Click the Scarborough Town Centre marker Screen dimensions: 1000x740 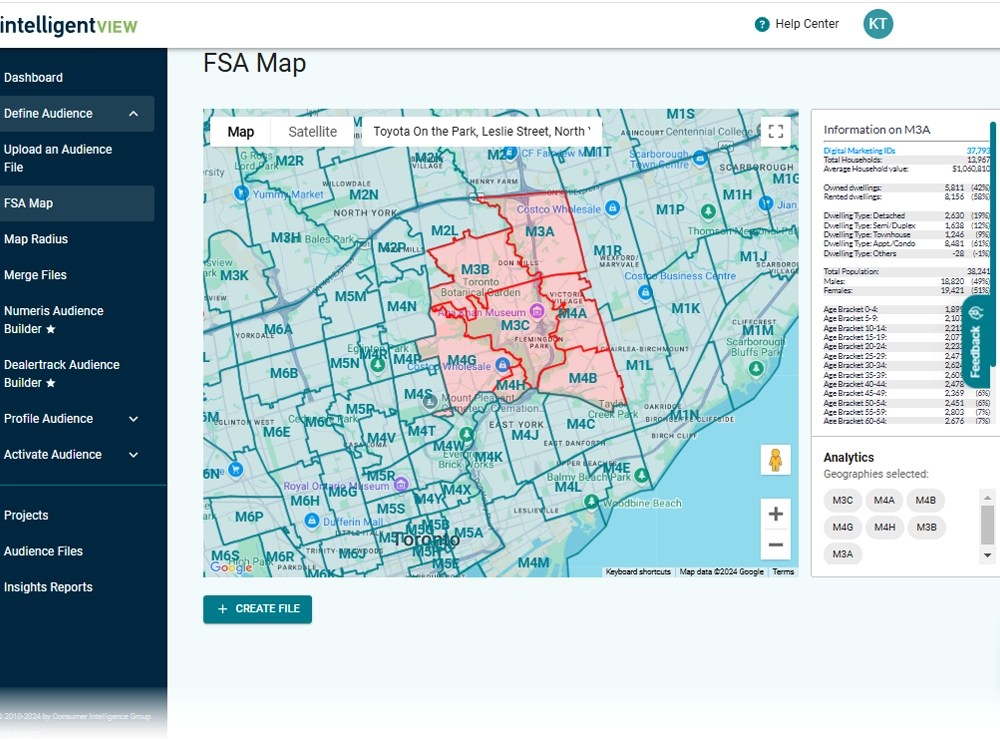(x=700, y=158)
